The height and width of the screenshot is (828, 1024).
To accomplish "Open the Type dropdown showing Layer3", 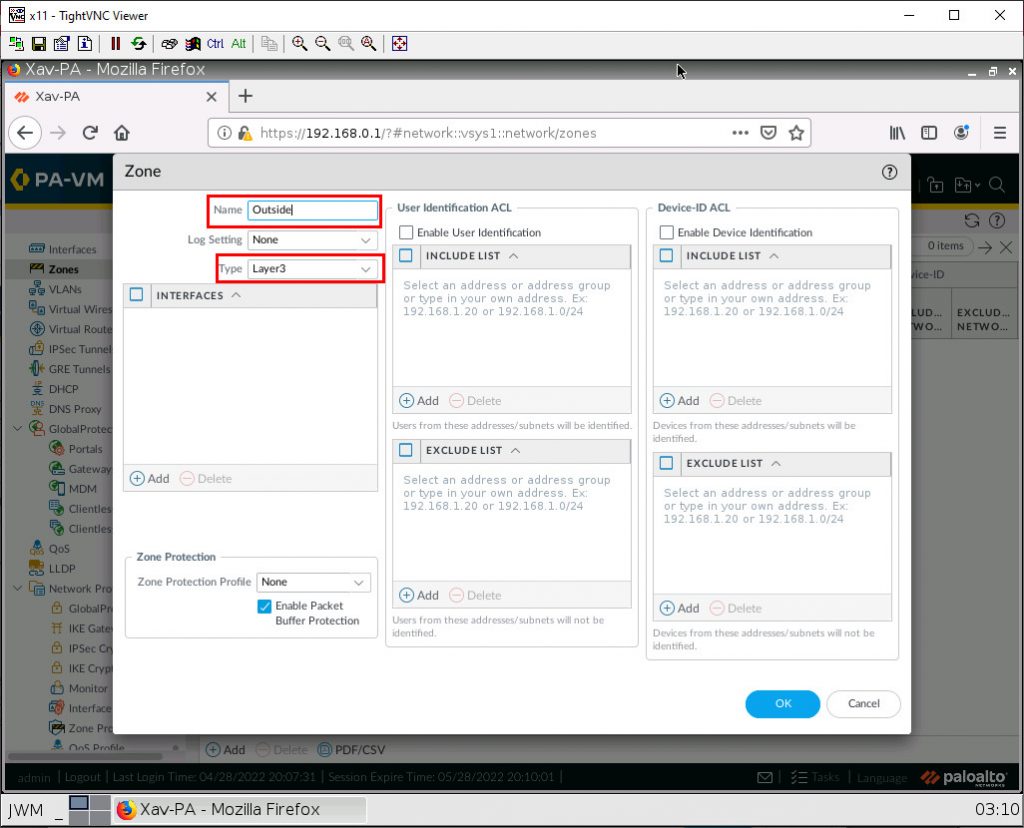I will [311, 269].
